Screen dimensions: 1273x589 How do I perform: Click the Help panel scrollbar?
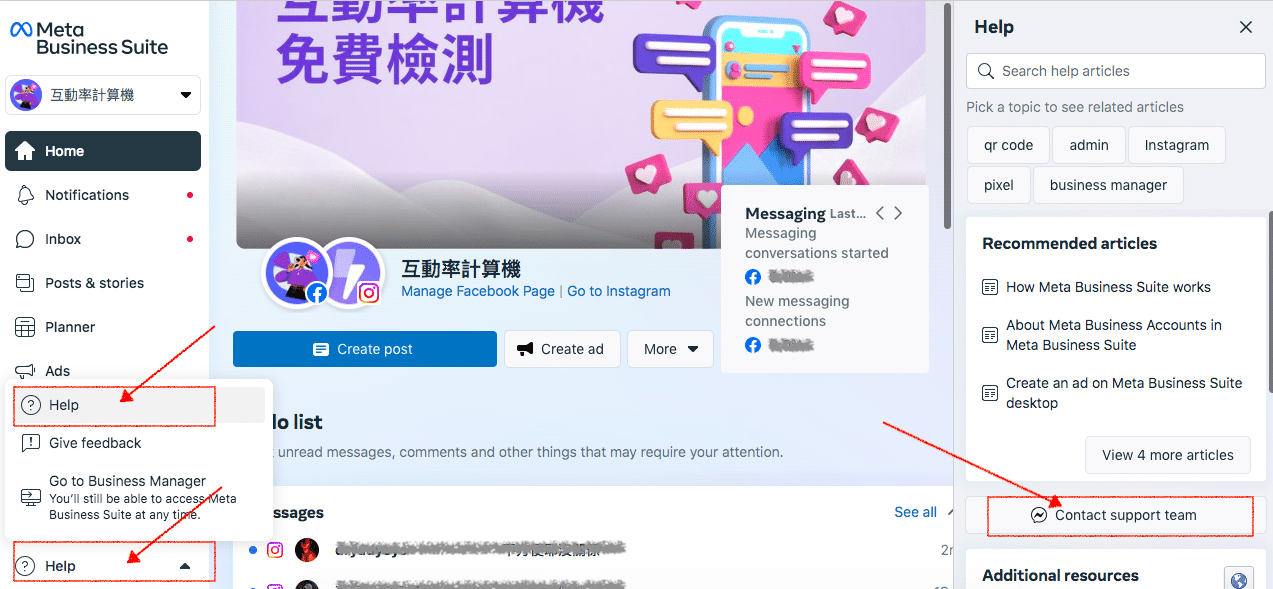tap(1269, 300)
